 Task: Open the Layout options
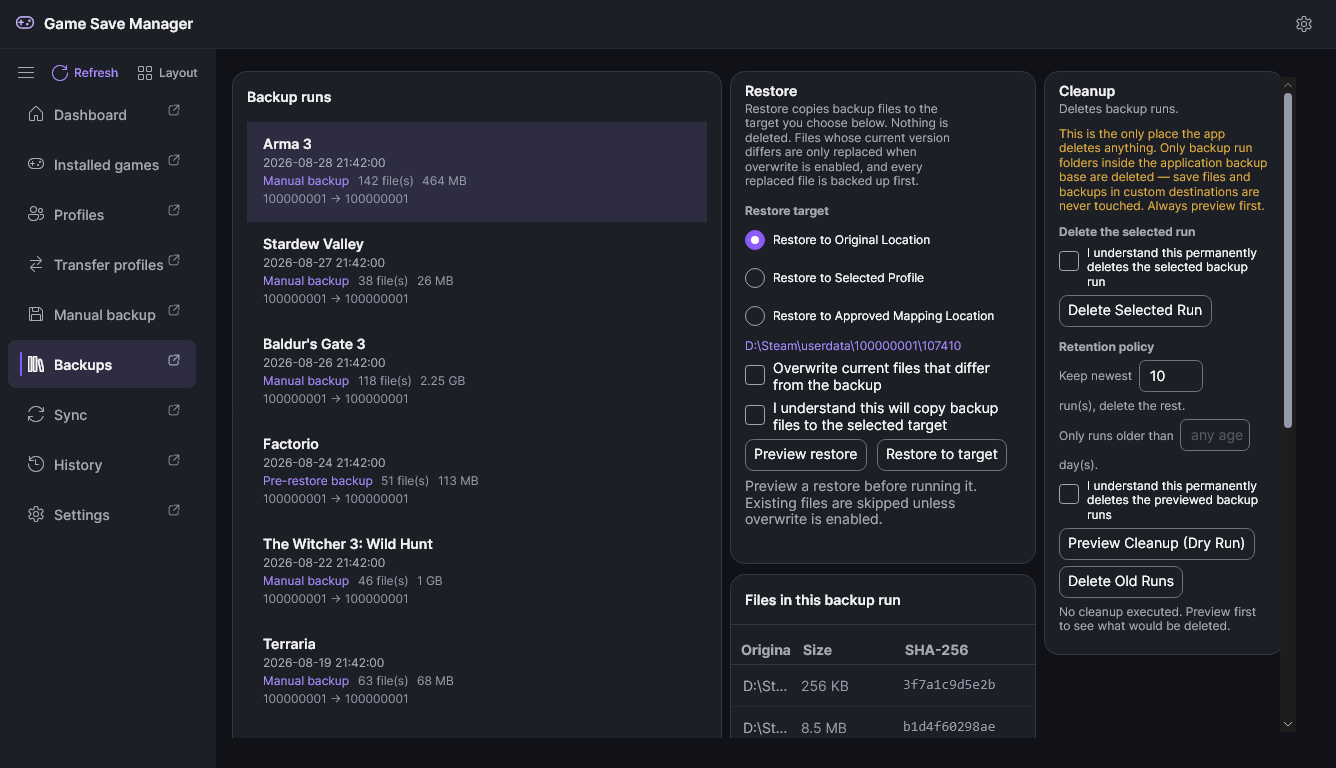[x=168, y=73]
